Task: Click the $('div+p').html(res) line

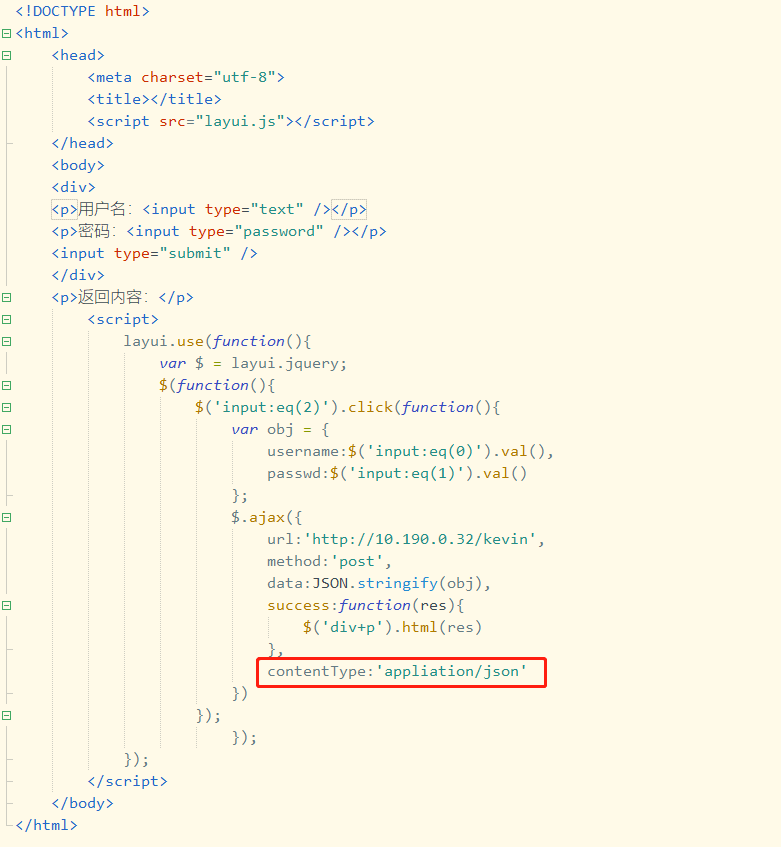Action: tap(392, 628)
